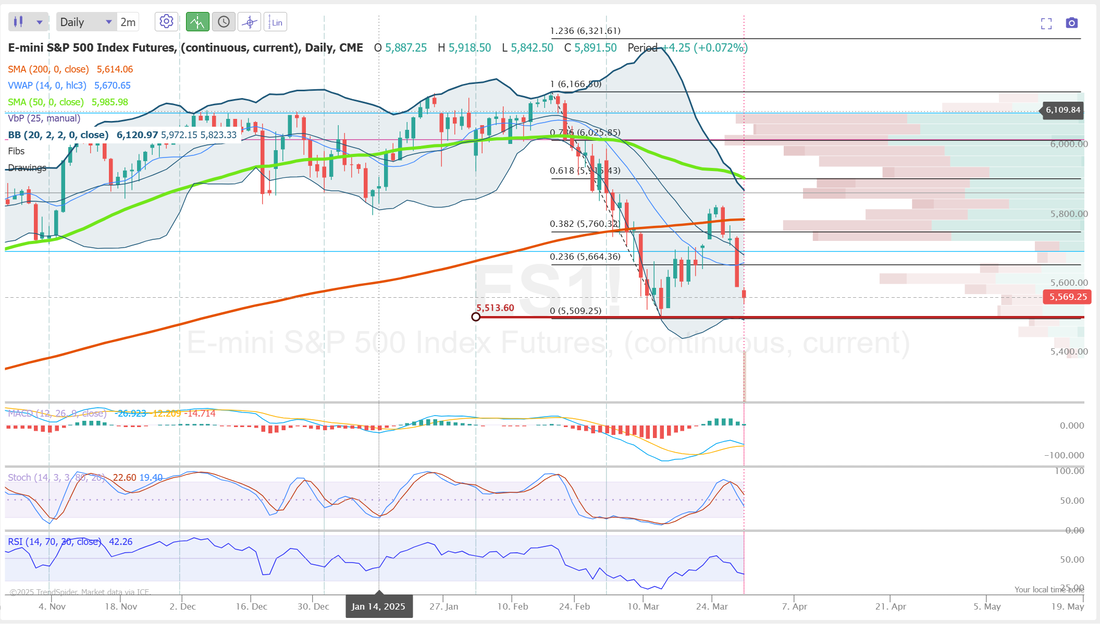Click the 10. Mar date axis label
1100x632 pixels.
point(643,606)
